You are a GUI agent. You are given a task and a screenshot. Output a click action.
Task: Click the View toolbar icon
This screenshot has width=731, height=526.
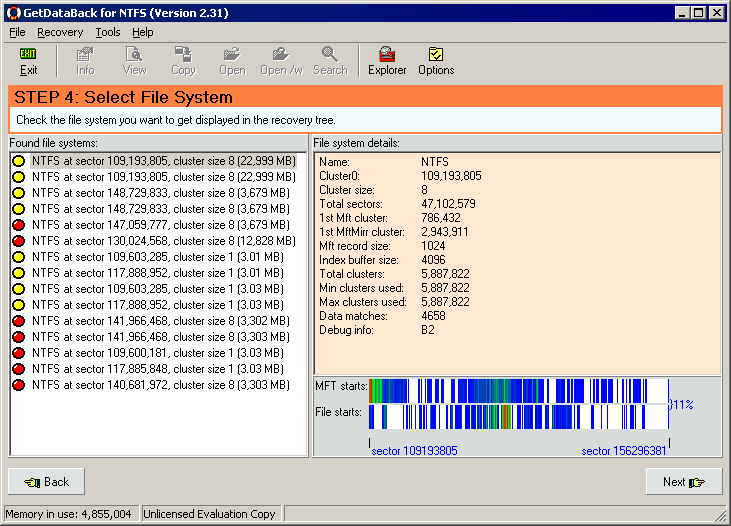(x=134, y=61)
